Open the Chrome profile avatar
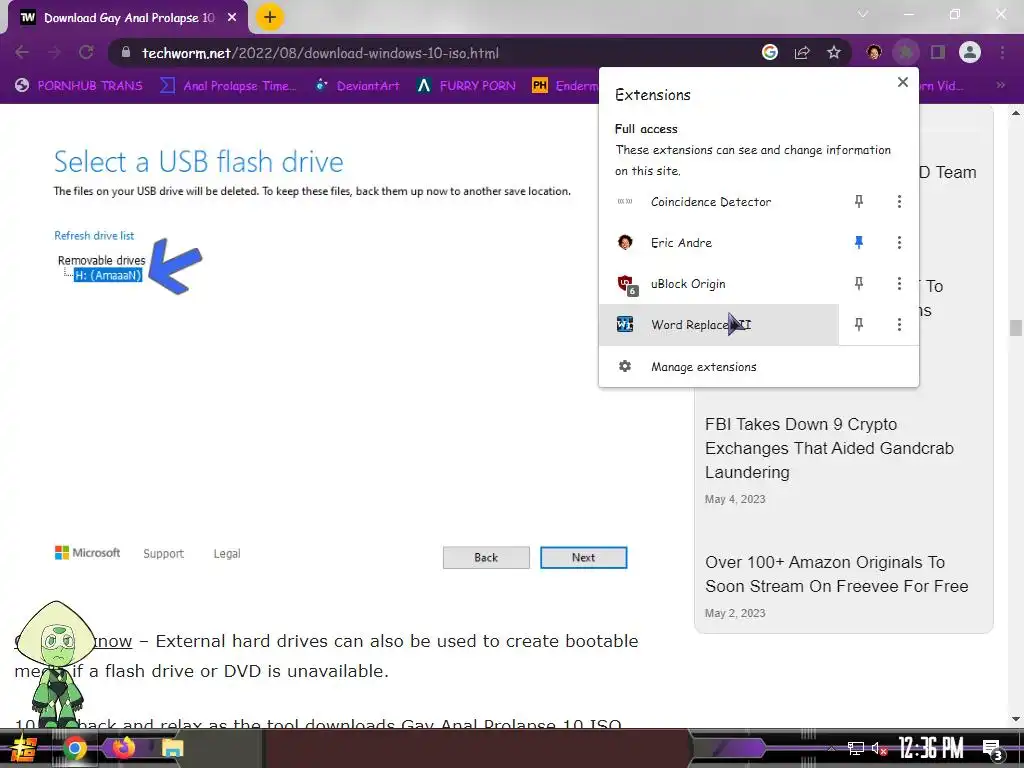The image size is (1024, 768). tap(970, 52)
